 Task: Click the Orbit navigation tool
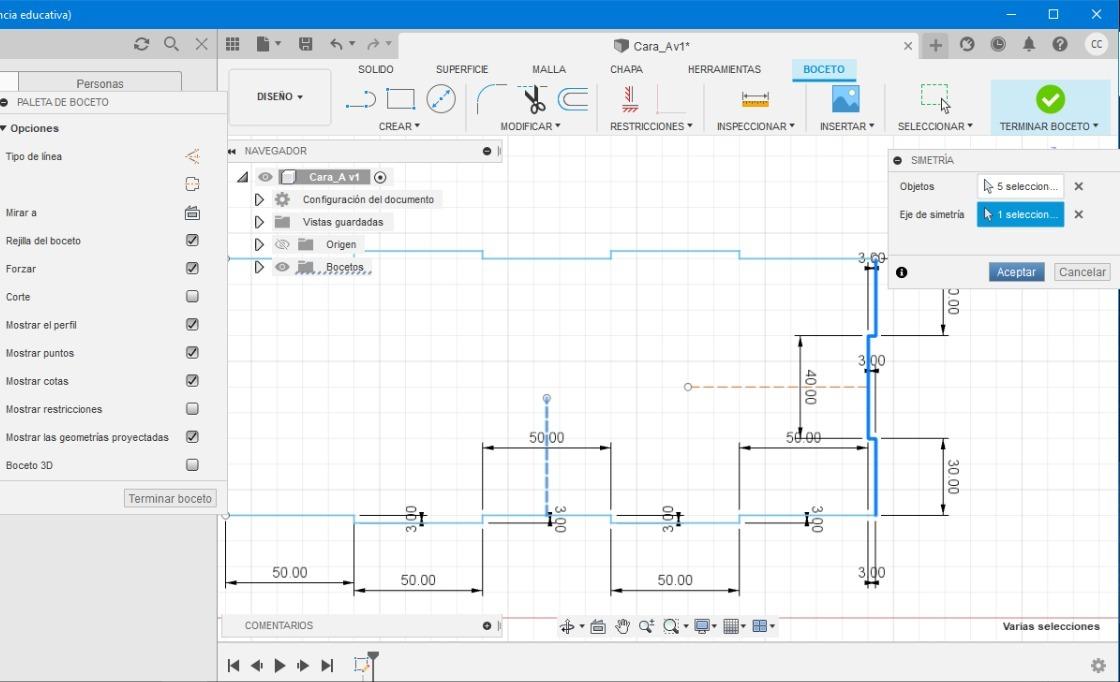tap(567, 626)
